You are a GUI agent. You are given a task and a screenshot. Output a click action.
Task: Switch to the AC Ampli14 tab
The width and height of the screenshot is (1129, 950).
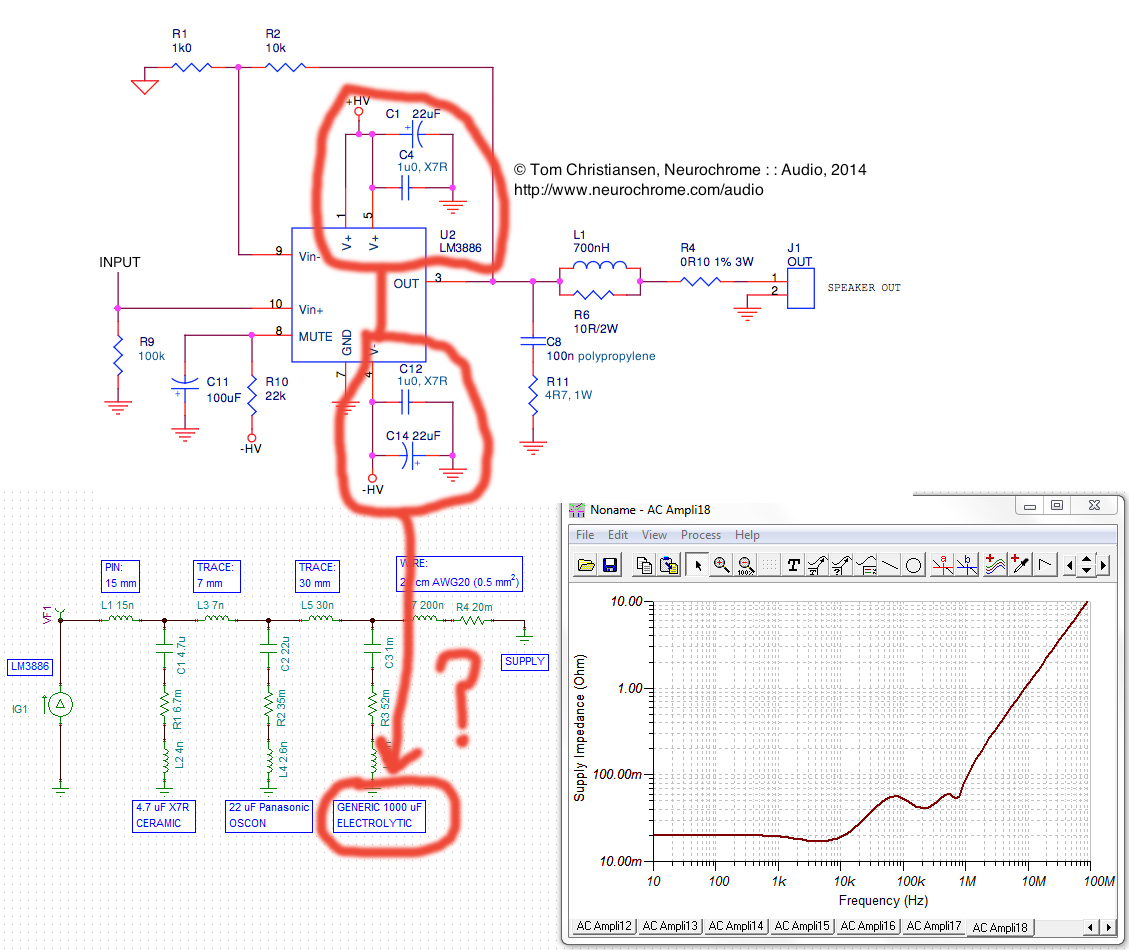[736, 926]
